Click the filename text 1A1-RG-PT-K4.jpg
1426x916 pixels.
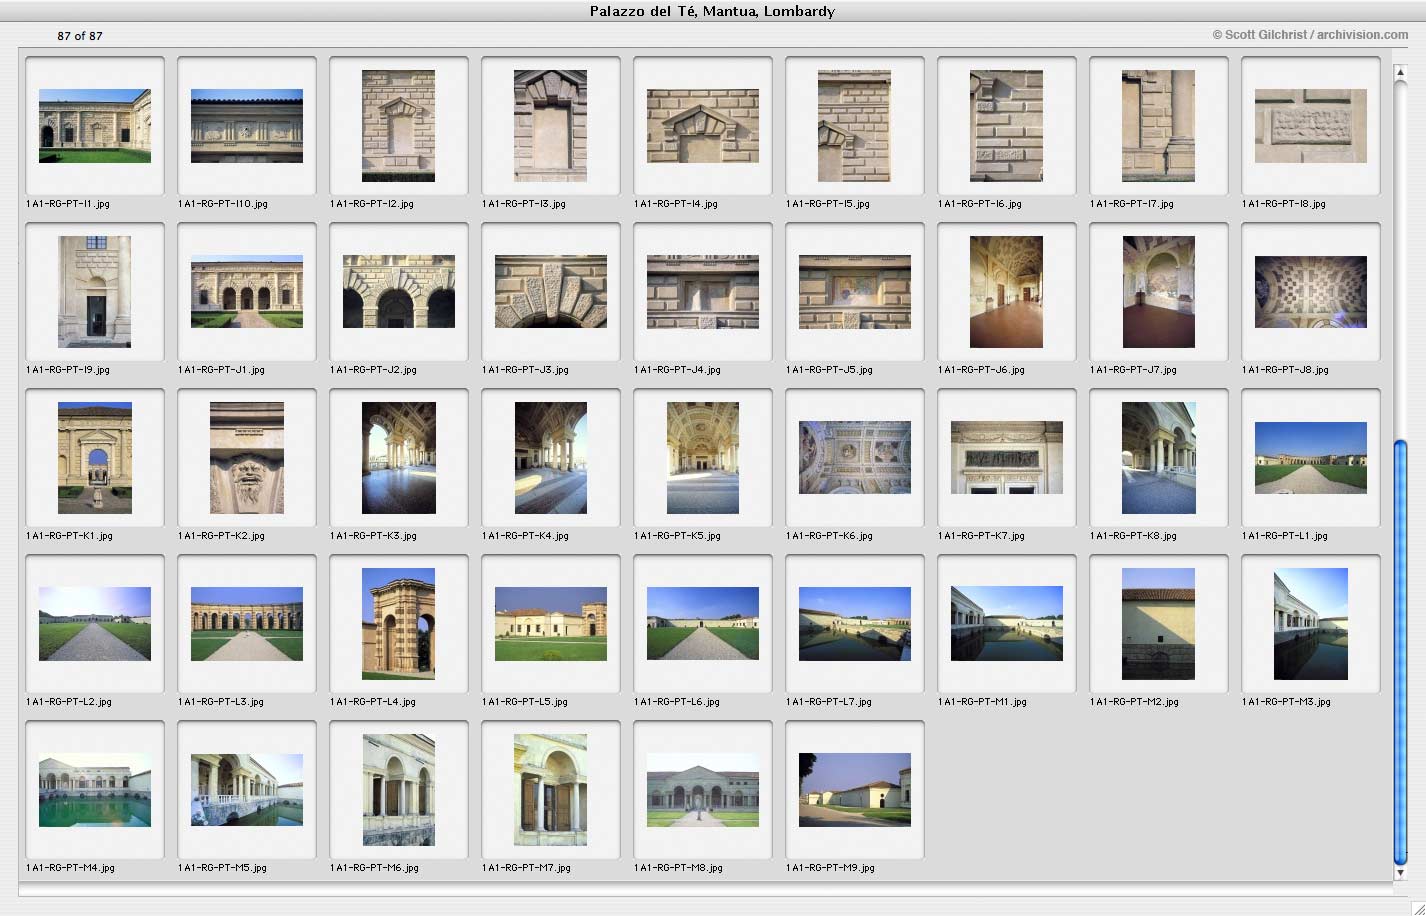pos(525,536)
